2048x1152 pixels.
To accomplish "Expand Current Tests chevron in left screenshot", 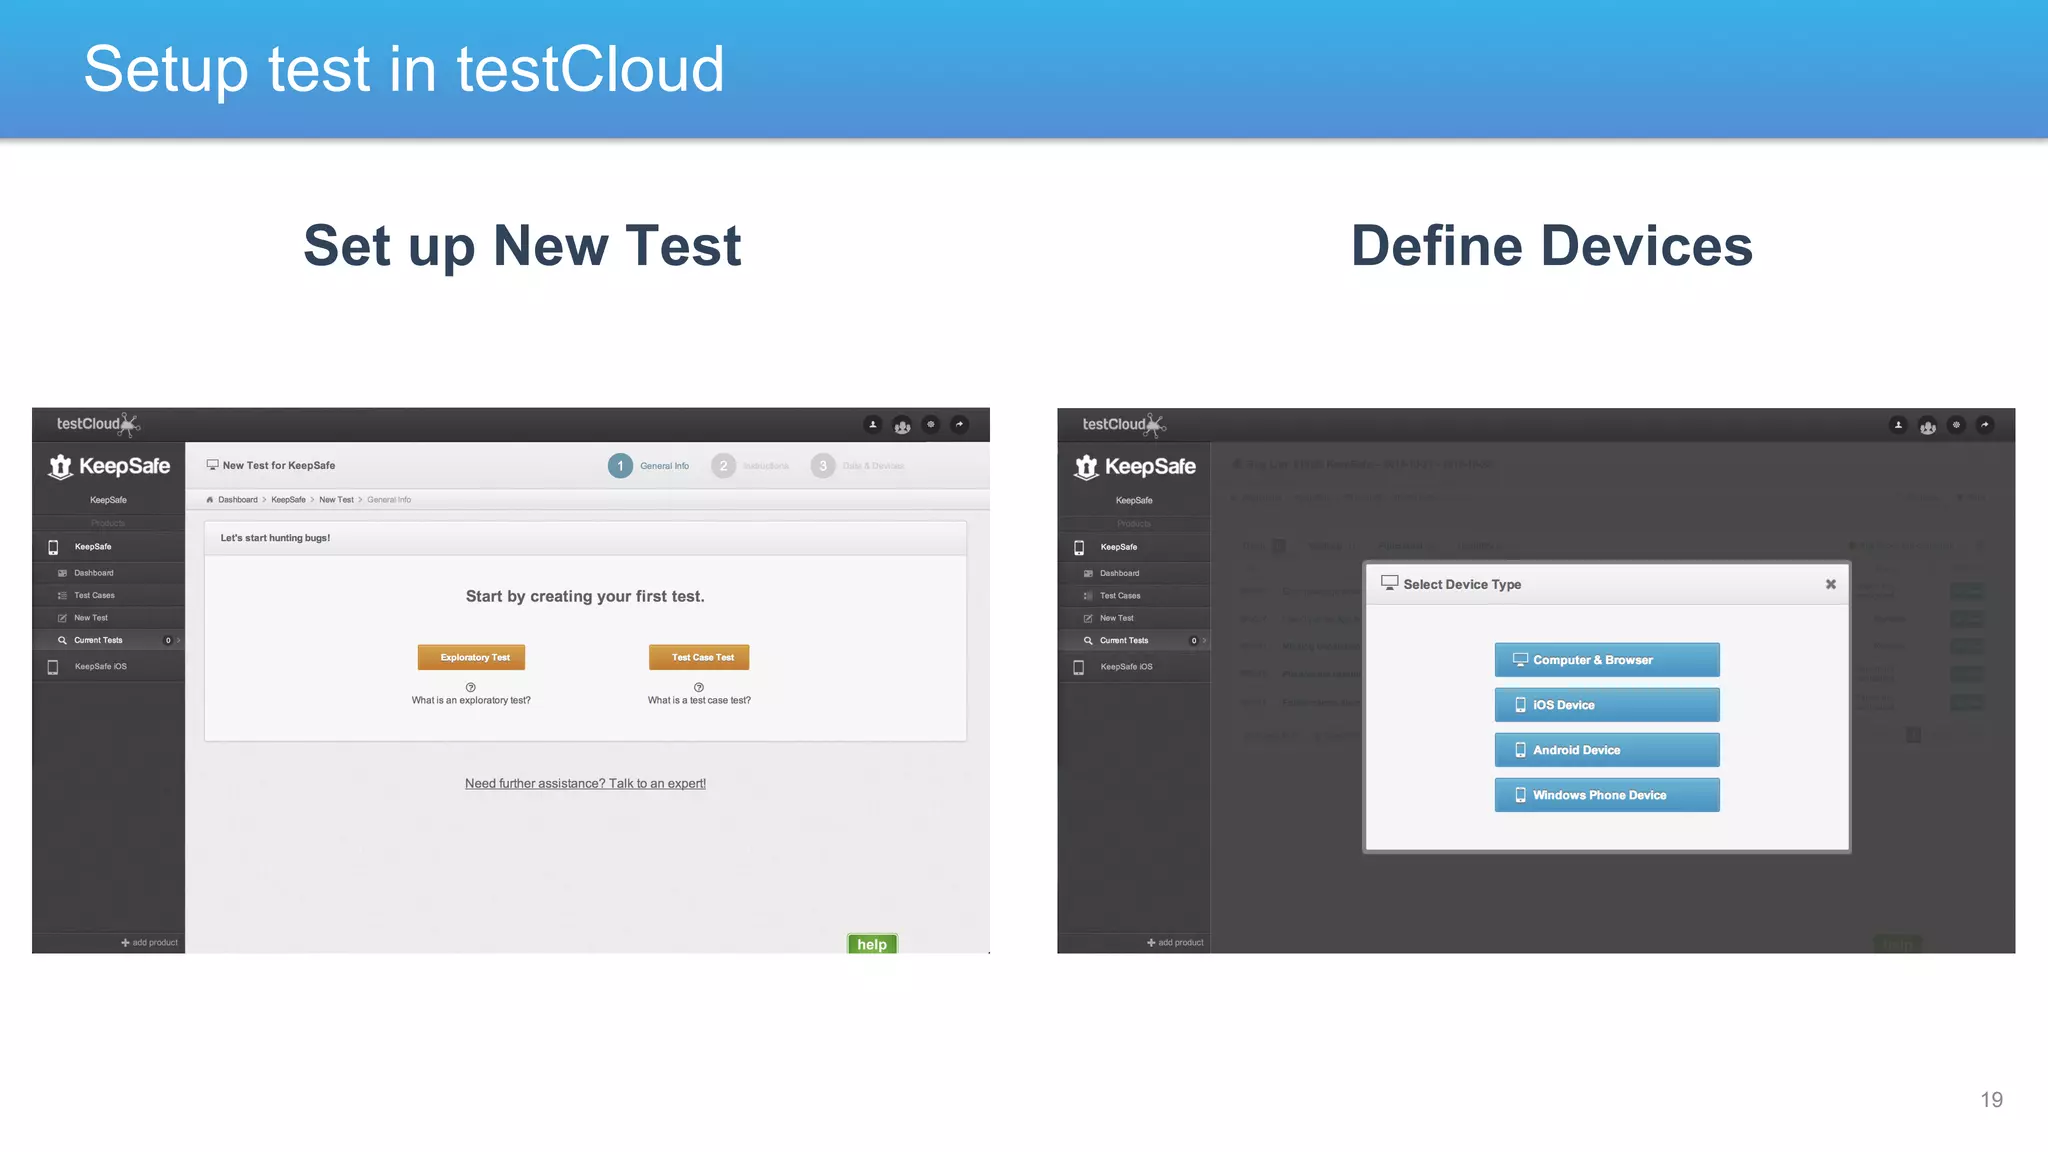I will pyautogui.click(x=178, y=640).
